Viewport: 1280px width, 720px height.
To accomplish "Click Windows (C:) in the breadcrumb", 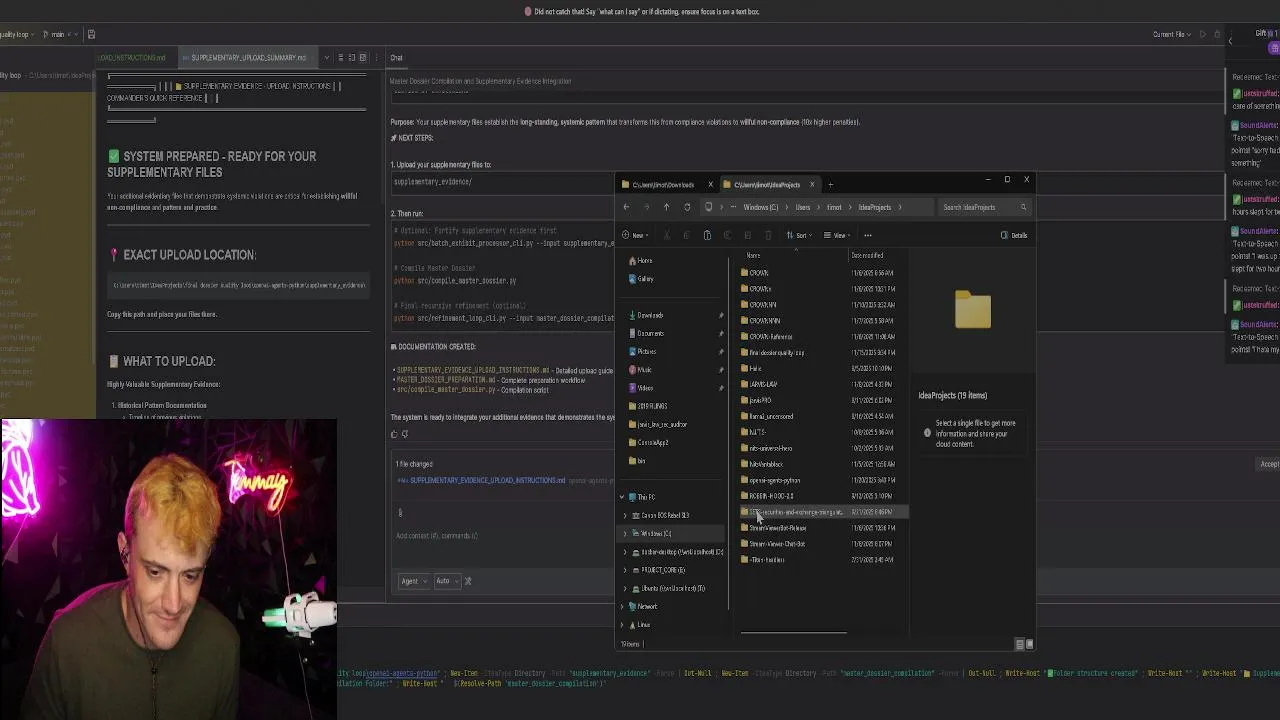I will pos(760,207).
